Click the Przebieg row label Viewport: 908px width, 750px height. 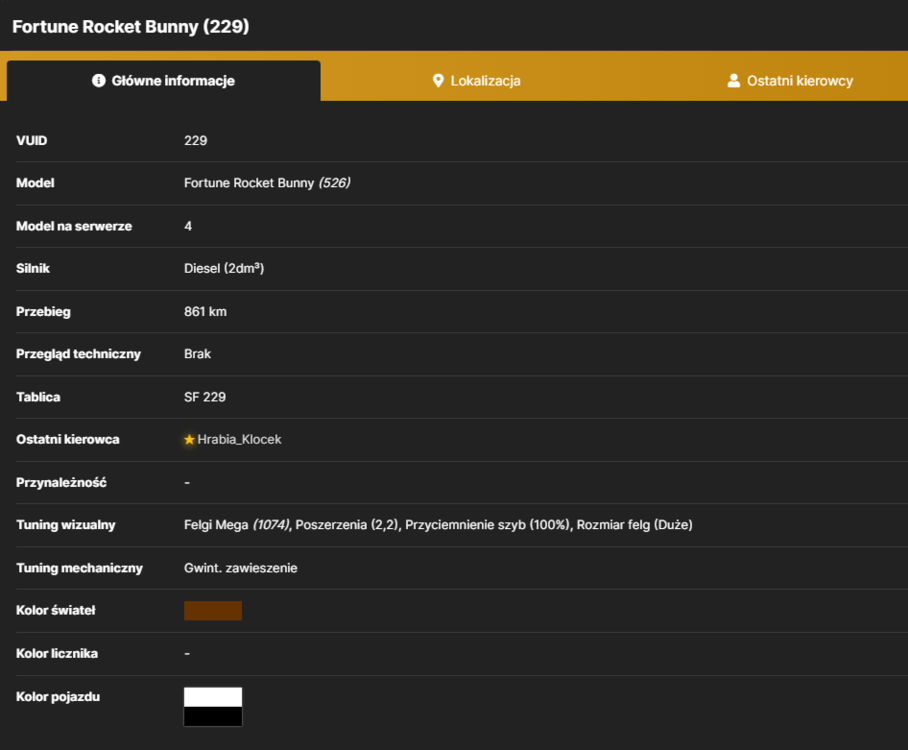(x=43, y=312)
